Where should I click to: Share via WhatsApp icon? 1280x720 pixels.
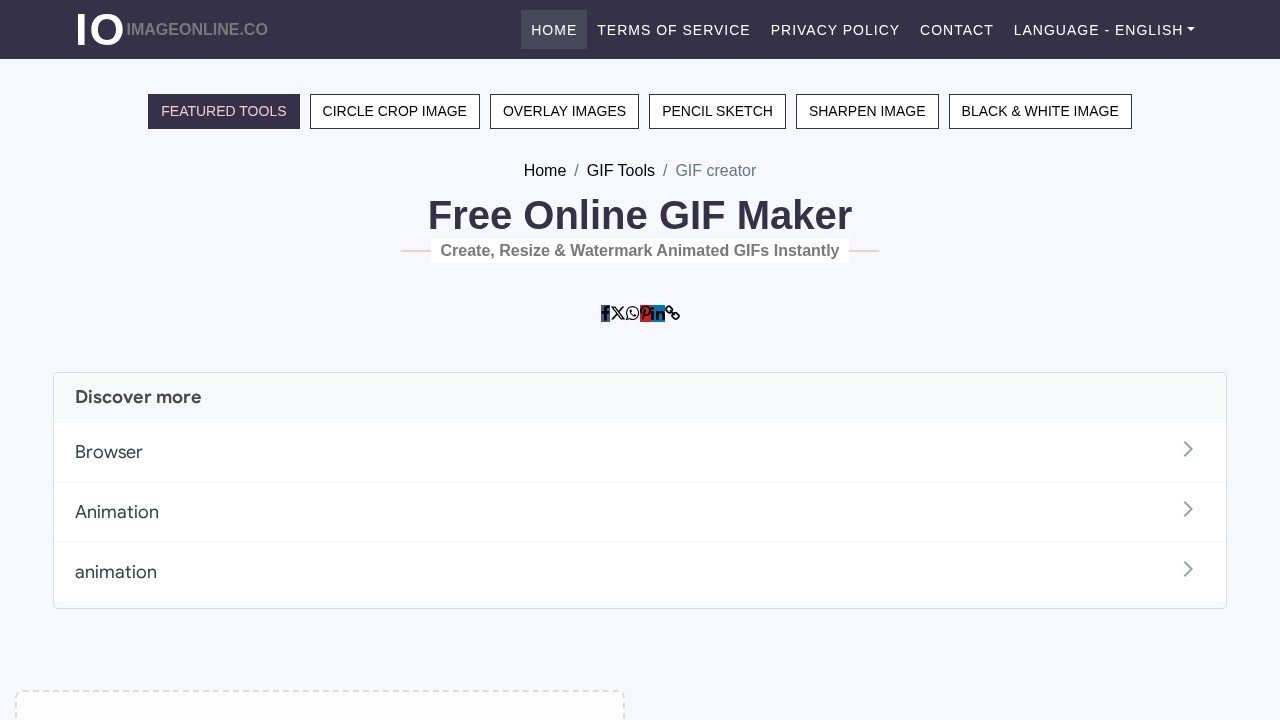[x=632, y=314]
